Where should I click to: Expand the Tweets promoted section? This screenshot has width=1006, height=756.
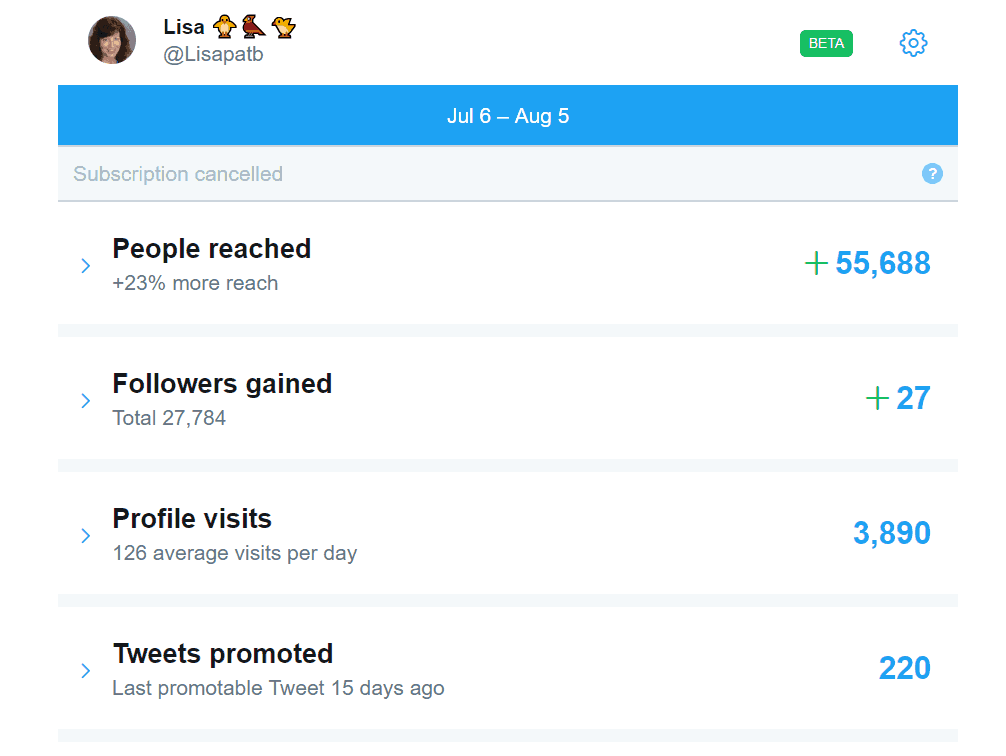[x=85, y=668]
